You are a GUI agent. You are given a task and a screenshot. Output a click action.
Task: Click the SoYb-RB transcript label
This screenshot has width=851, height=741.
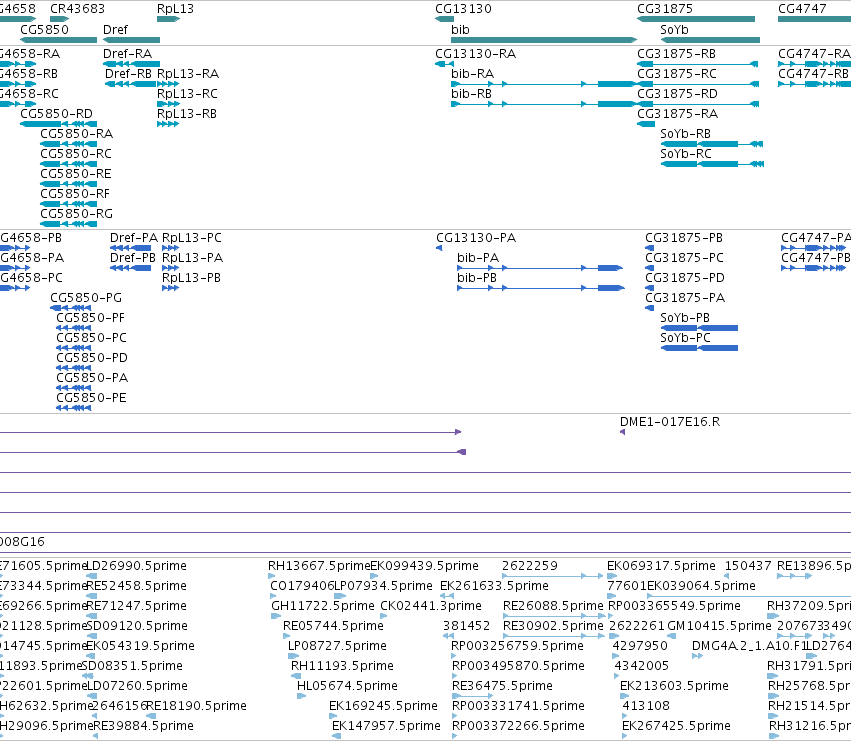(x=685, y=134)
